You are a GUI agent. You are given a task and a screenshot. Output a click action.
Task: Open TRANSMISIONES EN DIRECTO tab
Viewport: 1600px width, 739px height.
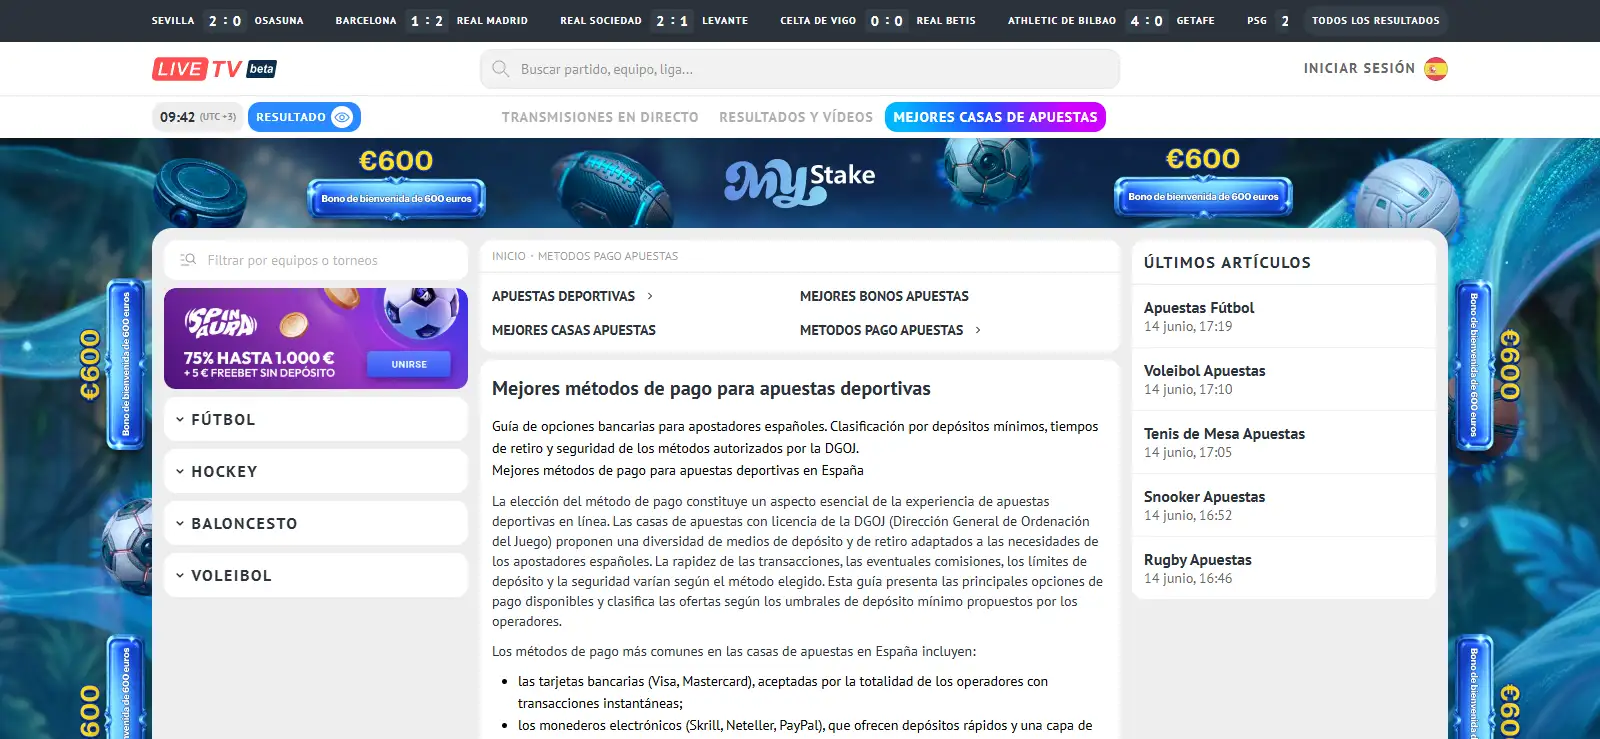pos(600,117)
